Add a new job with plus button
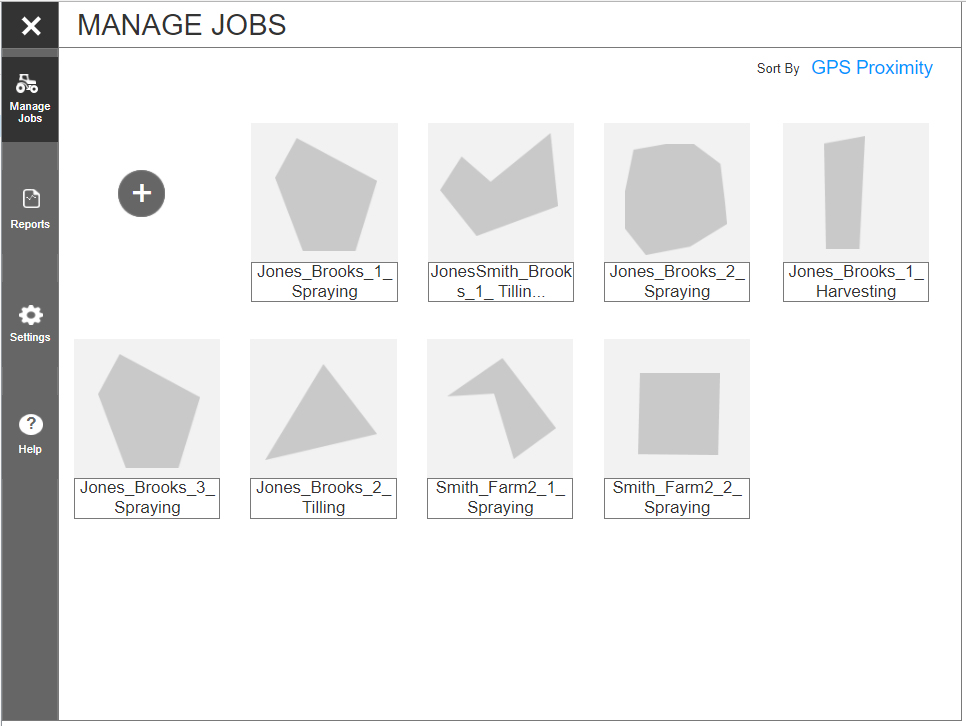 141,194
